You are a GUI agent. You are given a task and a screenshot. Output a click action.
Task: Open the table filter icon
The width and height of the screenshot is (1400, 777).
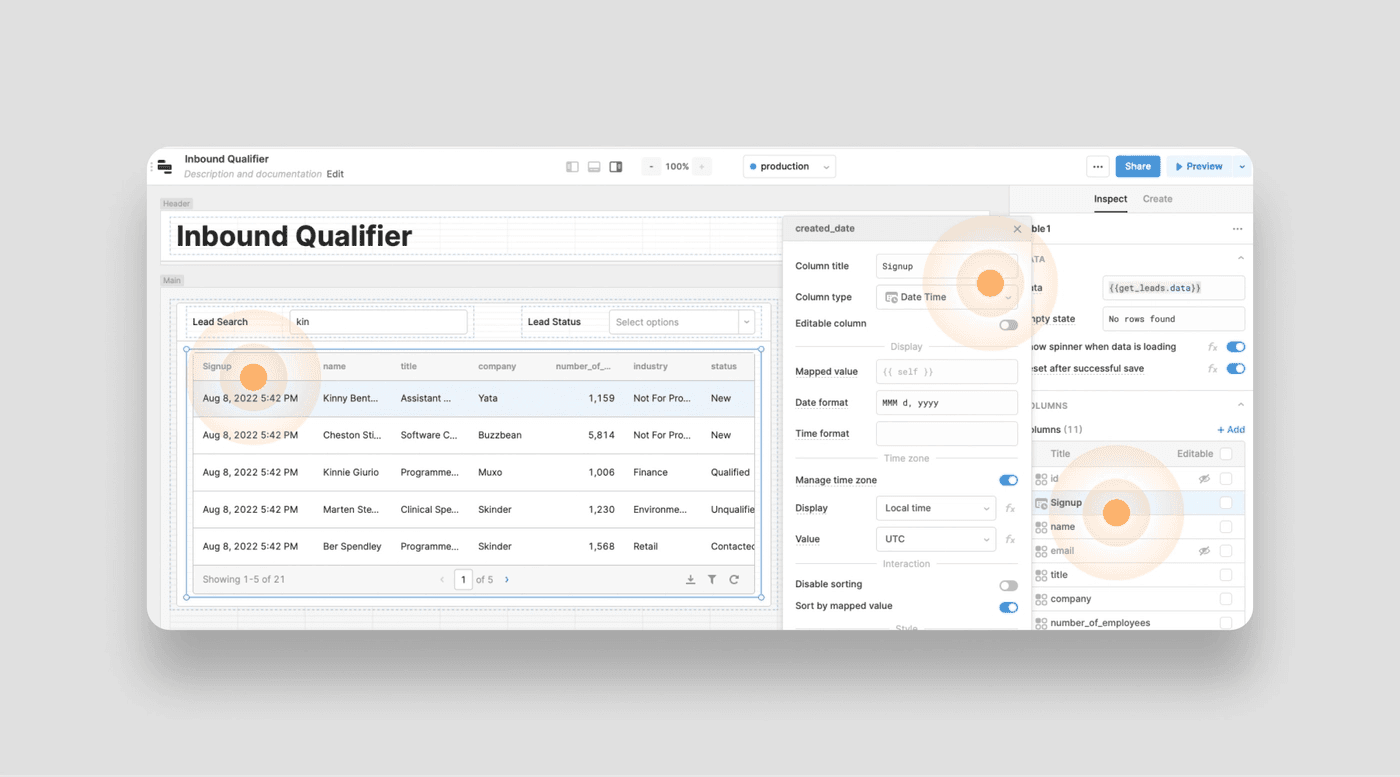[x=712, y=580]
